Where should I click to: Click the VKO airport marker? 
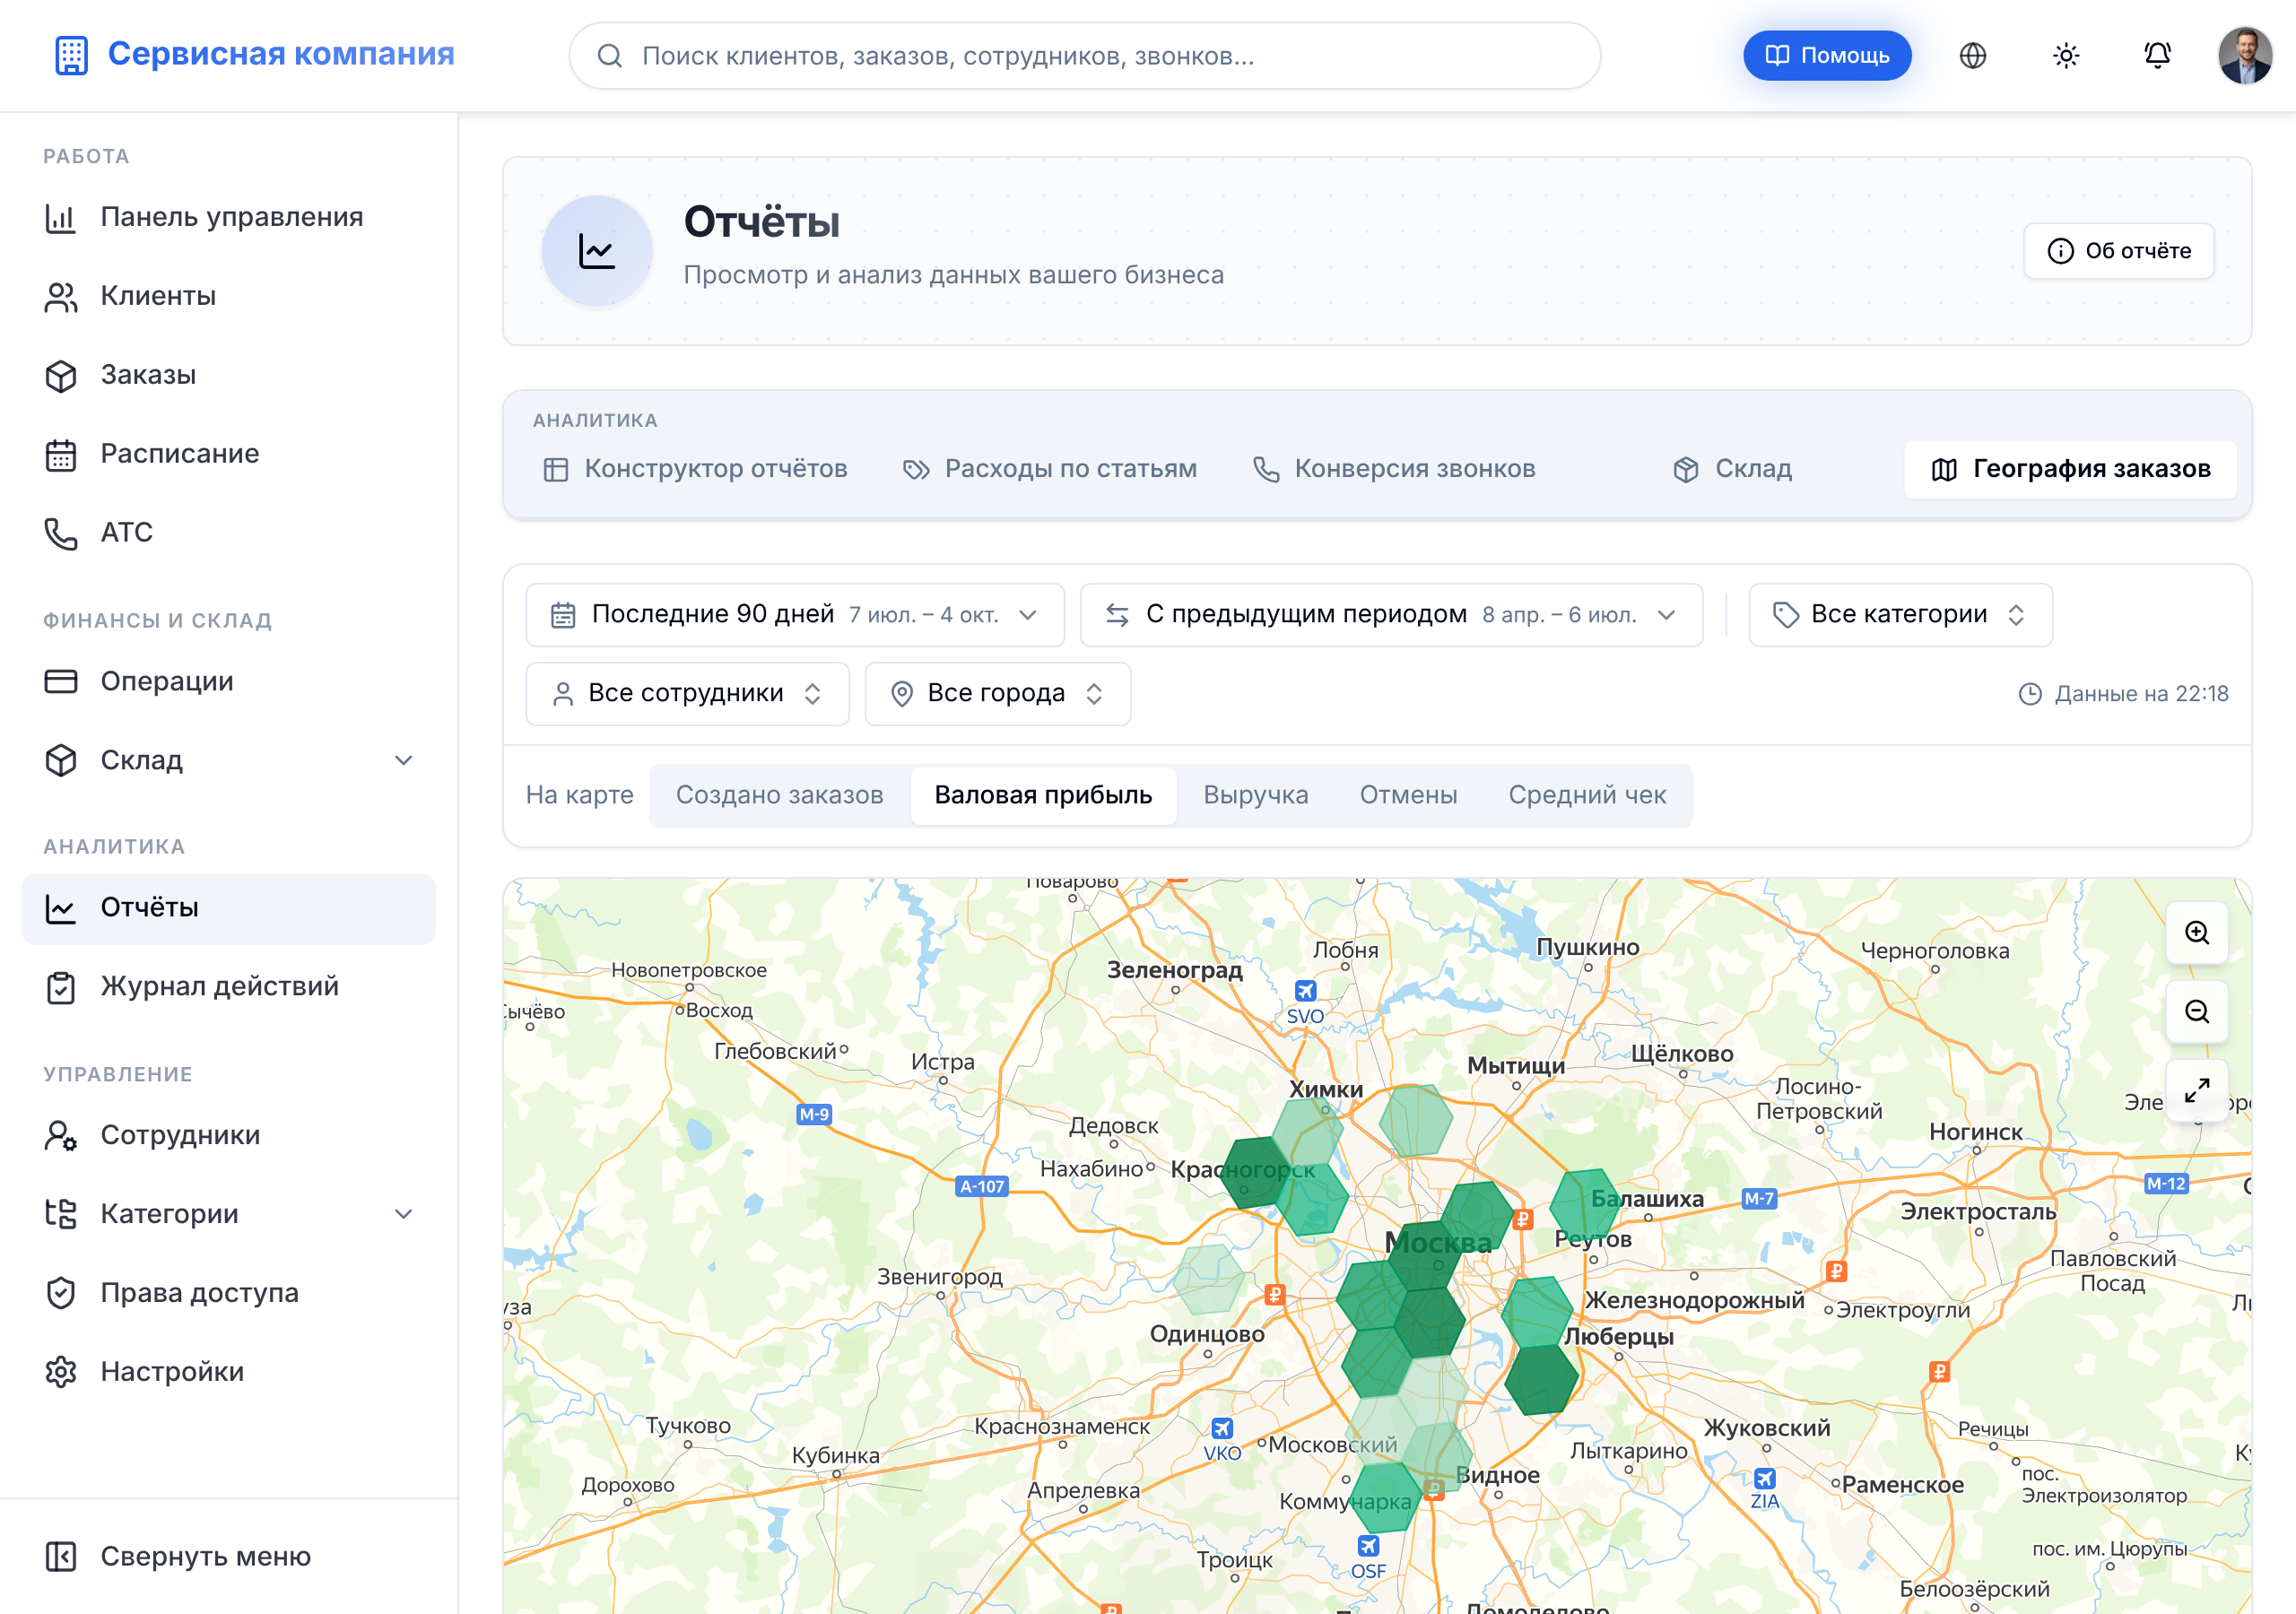click(1222, 1440)
